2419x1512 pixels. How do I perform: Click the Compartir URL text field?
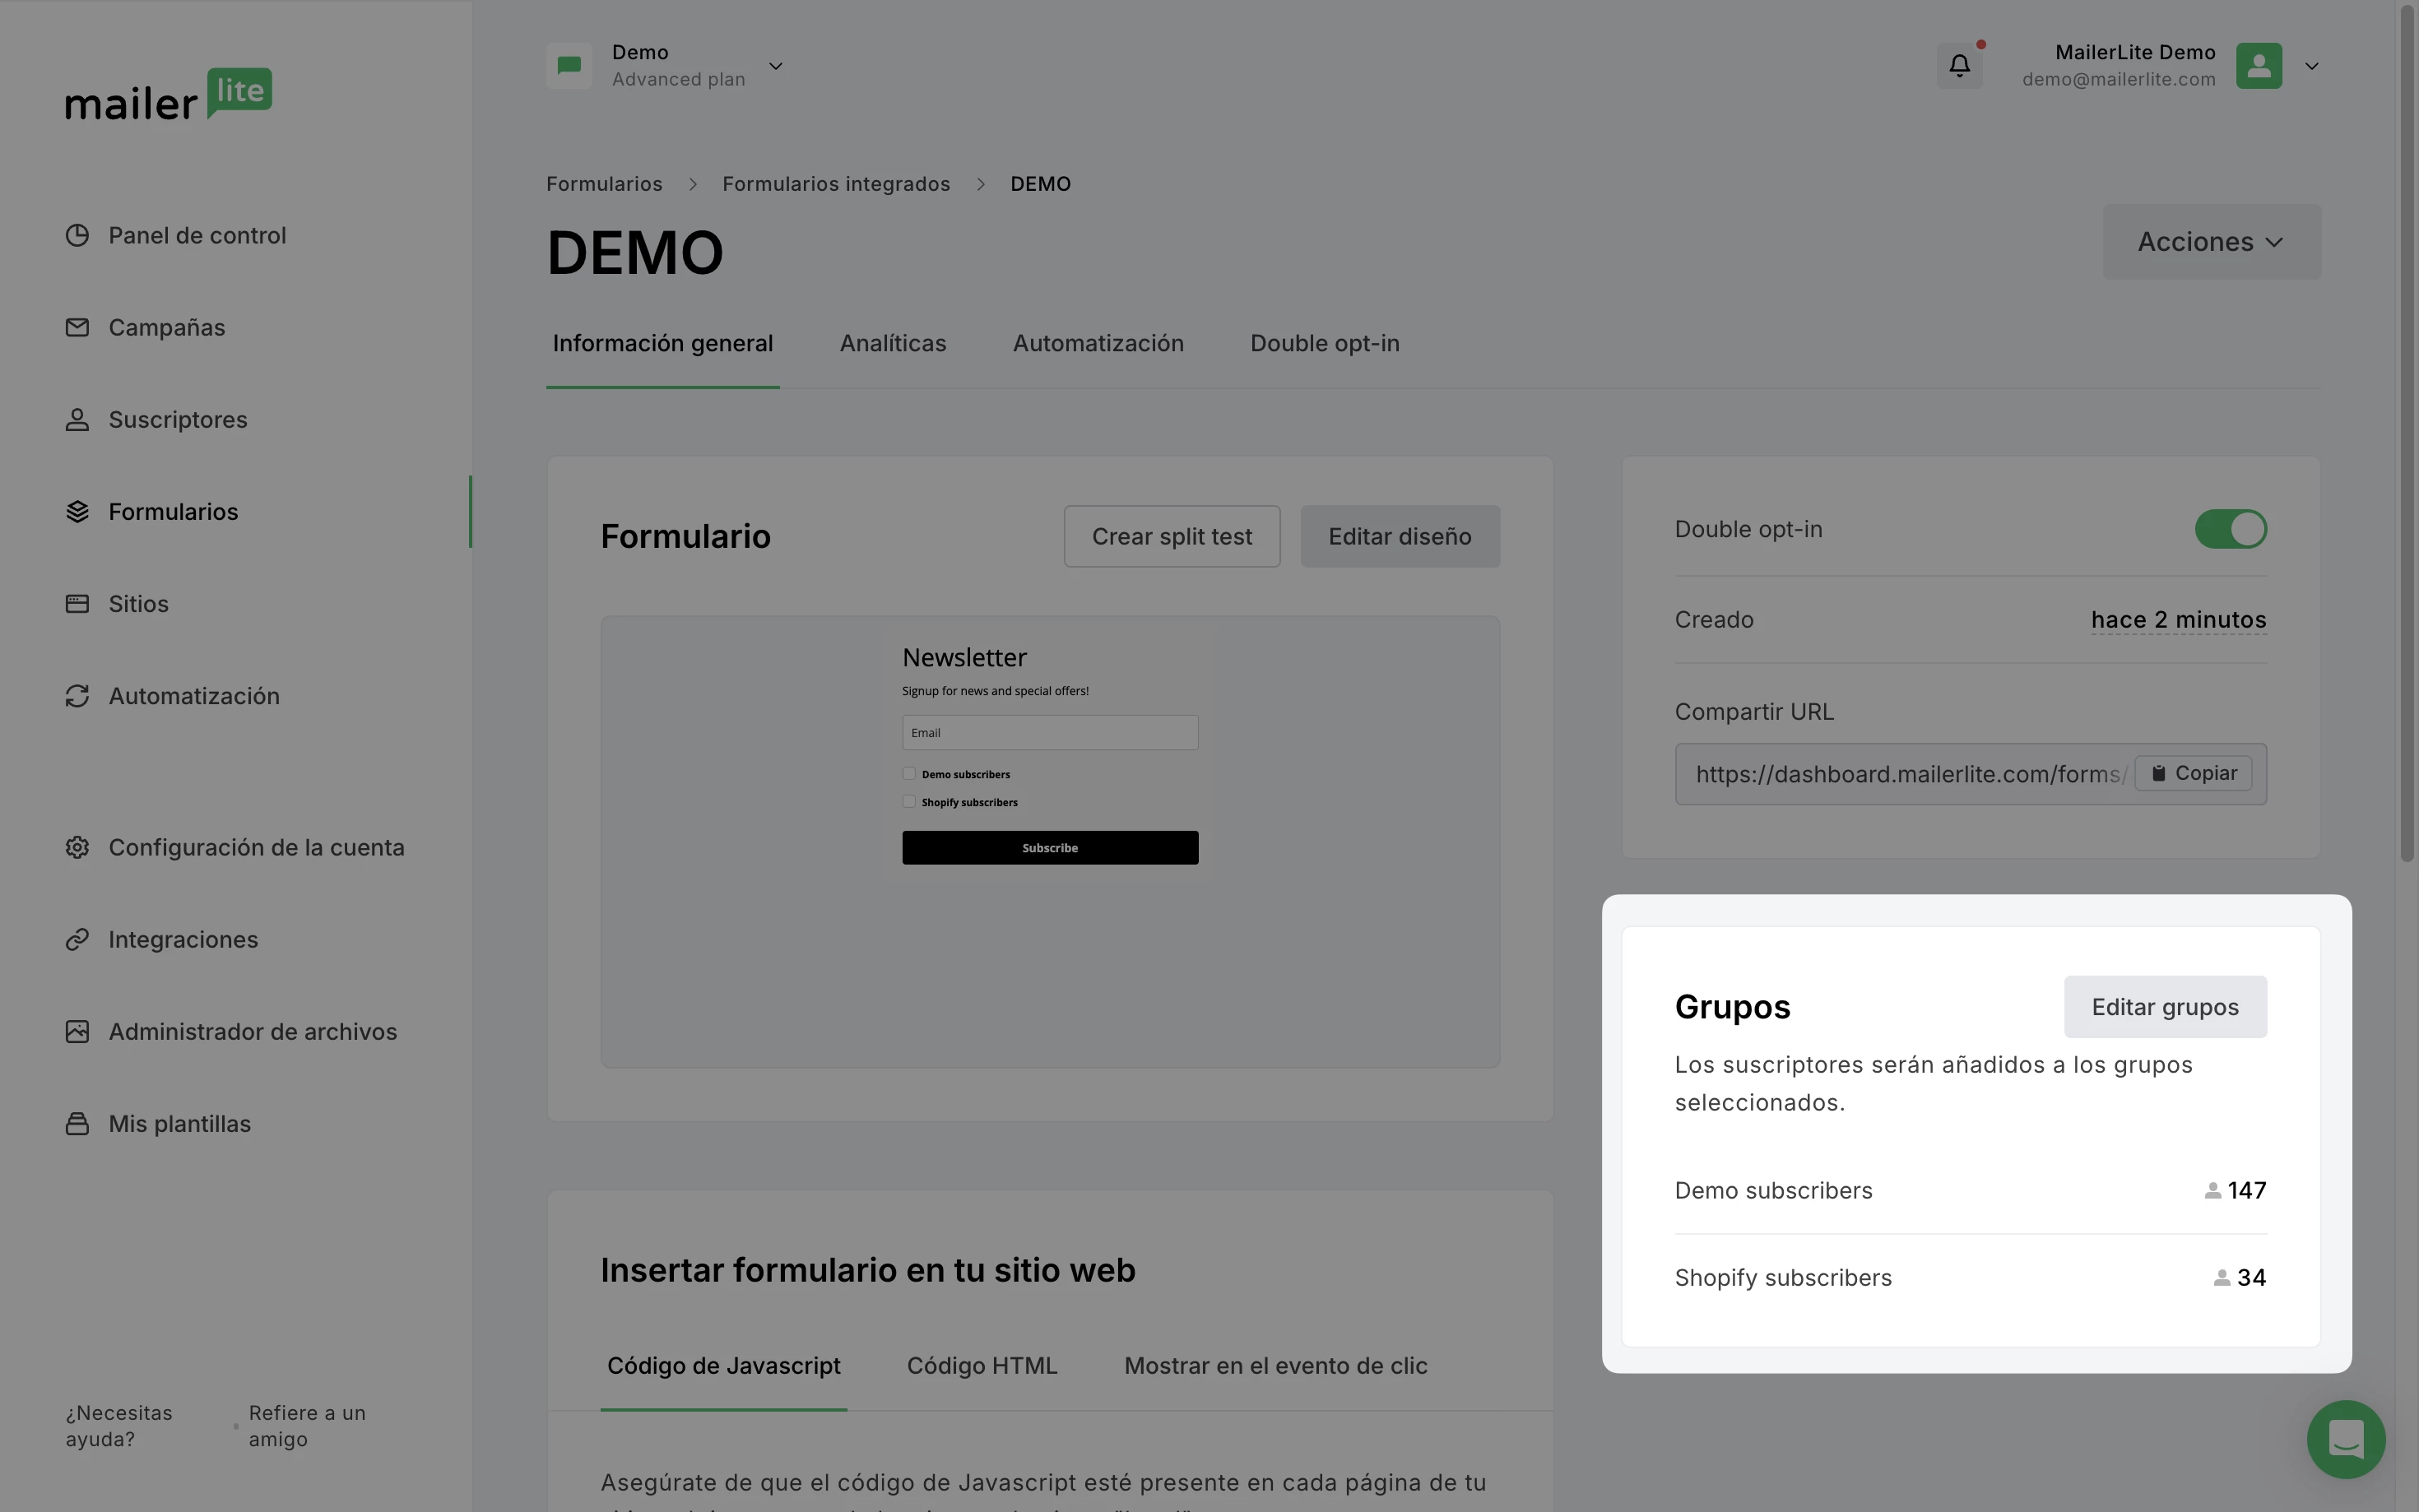(x=1905, y=775)
